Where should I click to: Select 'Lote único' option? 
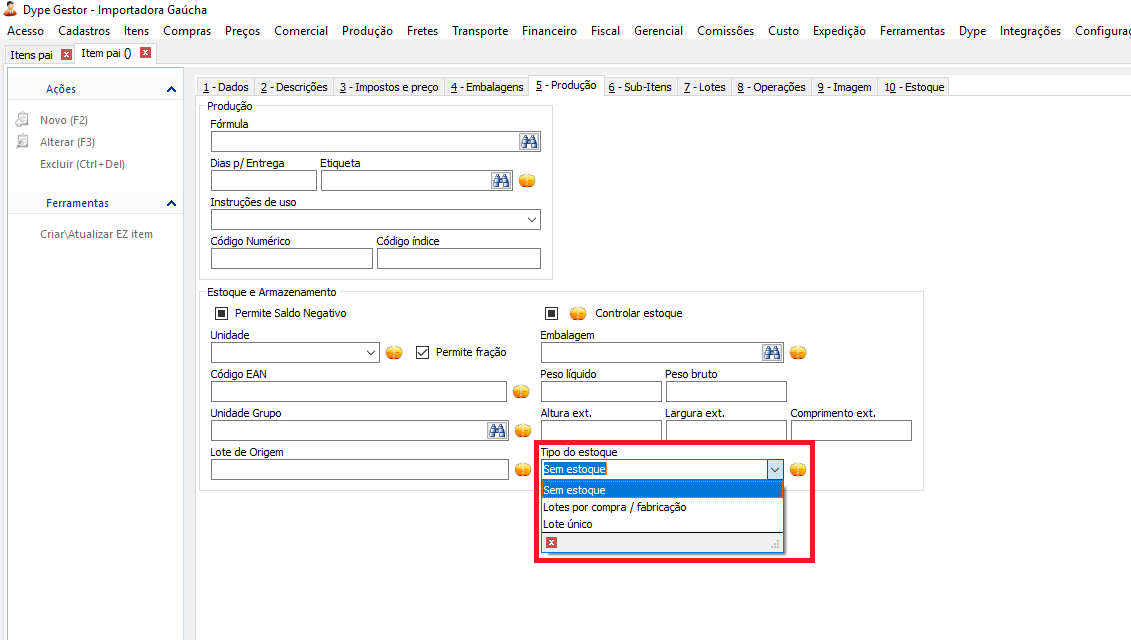662,524
